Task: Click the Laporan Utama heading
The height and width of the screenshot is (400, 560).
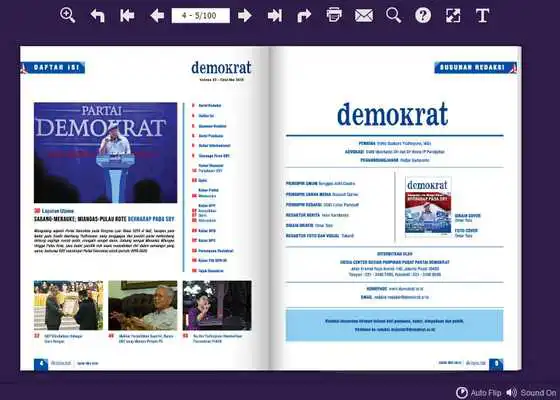Action: (x=58, y=211)
